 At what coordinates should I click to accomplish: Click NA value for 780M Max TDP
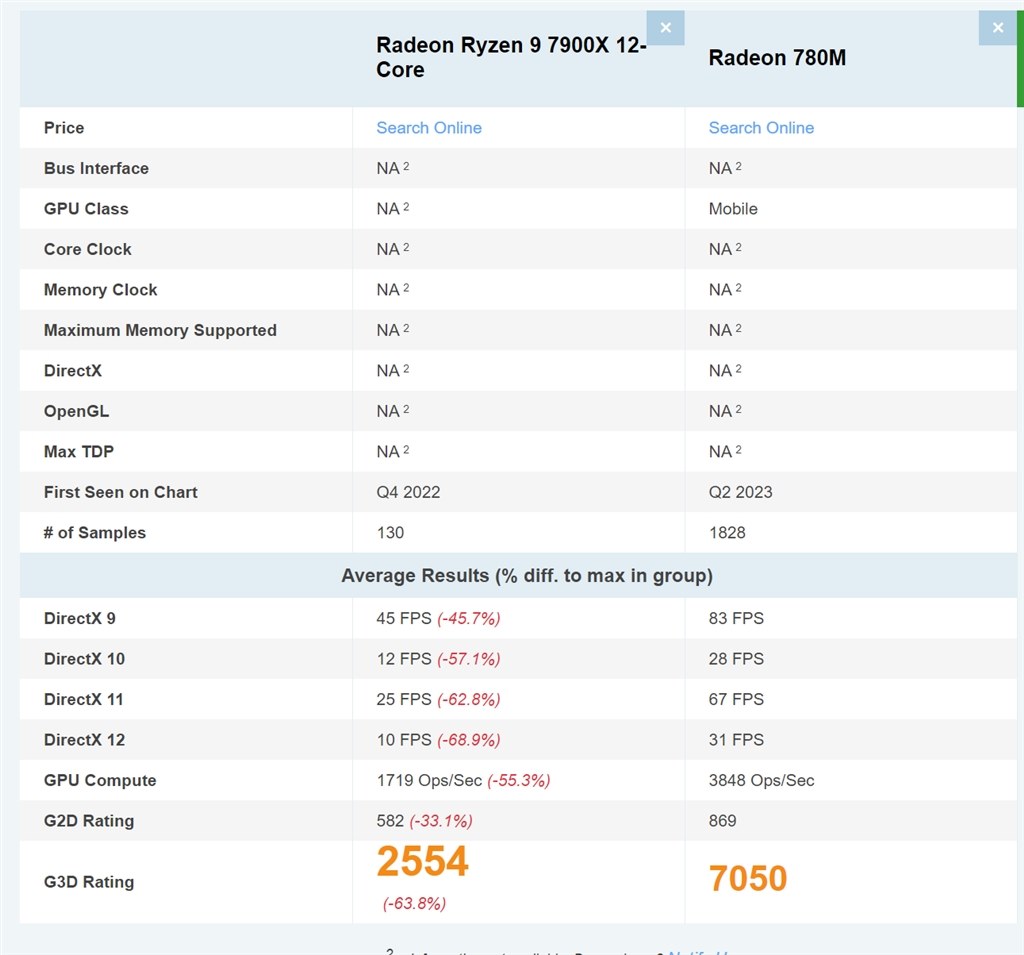[x=725, y=452]
